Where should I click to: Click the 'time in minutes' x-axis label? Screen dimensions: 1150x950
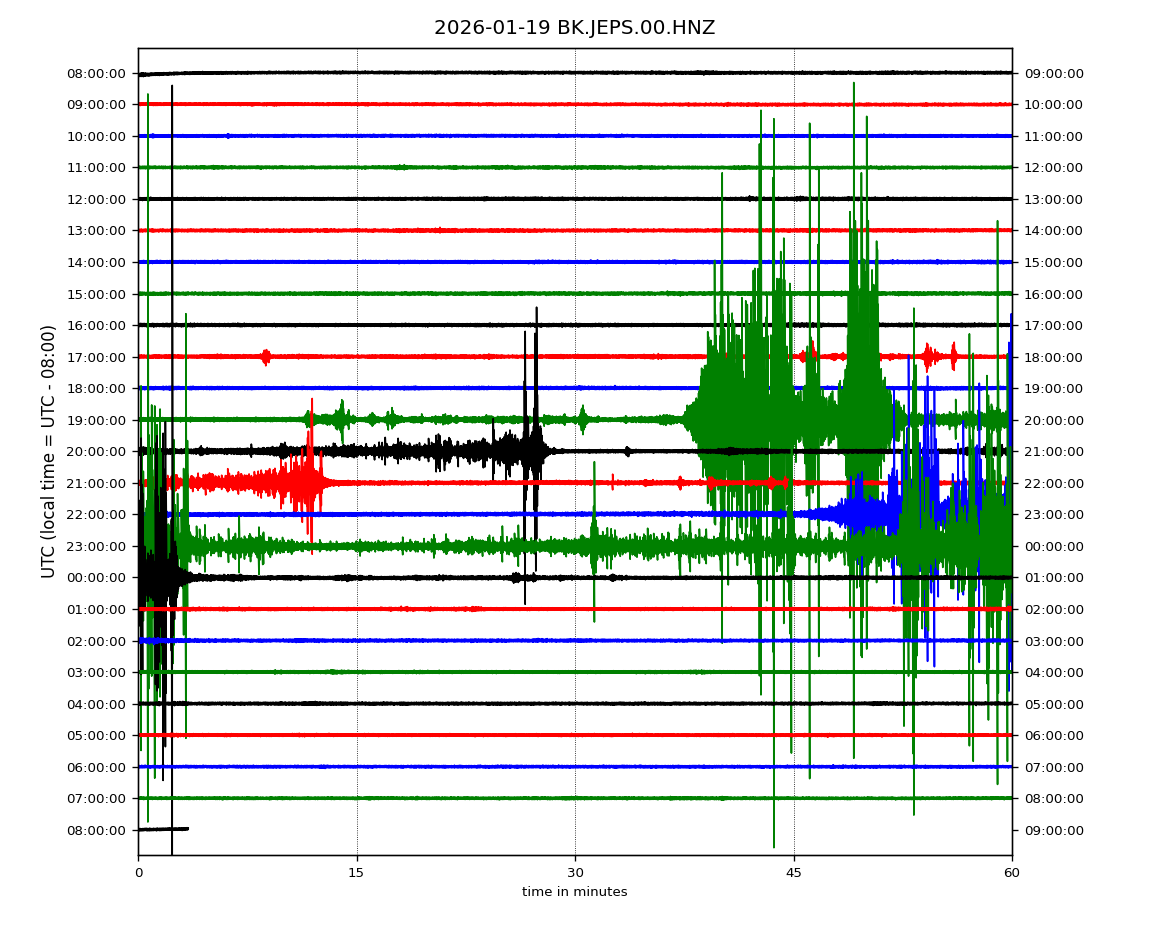(574, 892)
